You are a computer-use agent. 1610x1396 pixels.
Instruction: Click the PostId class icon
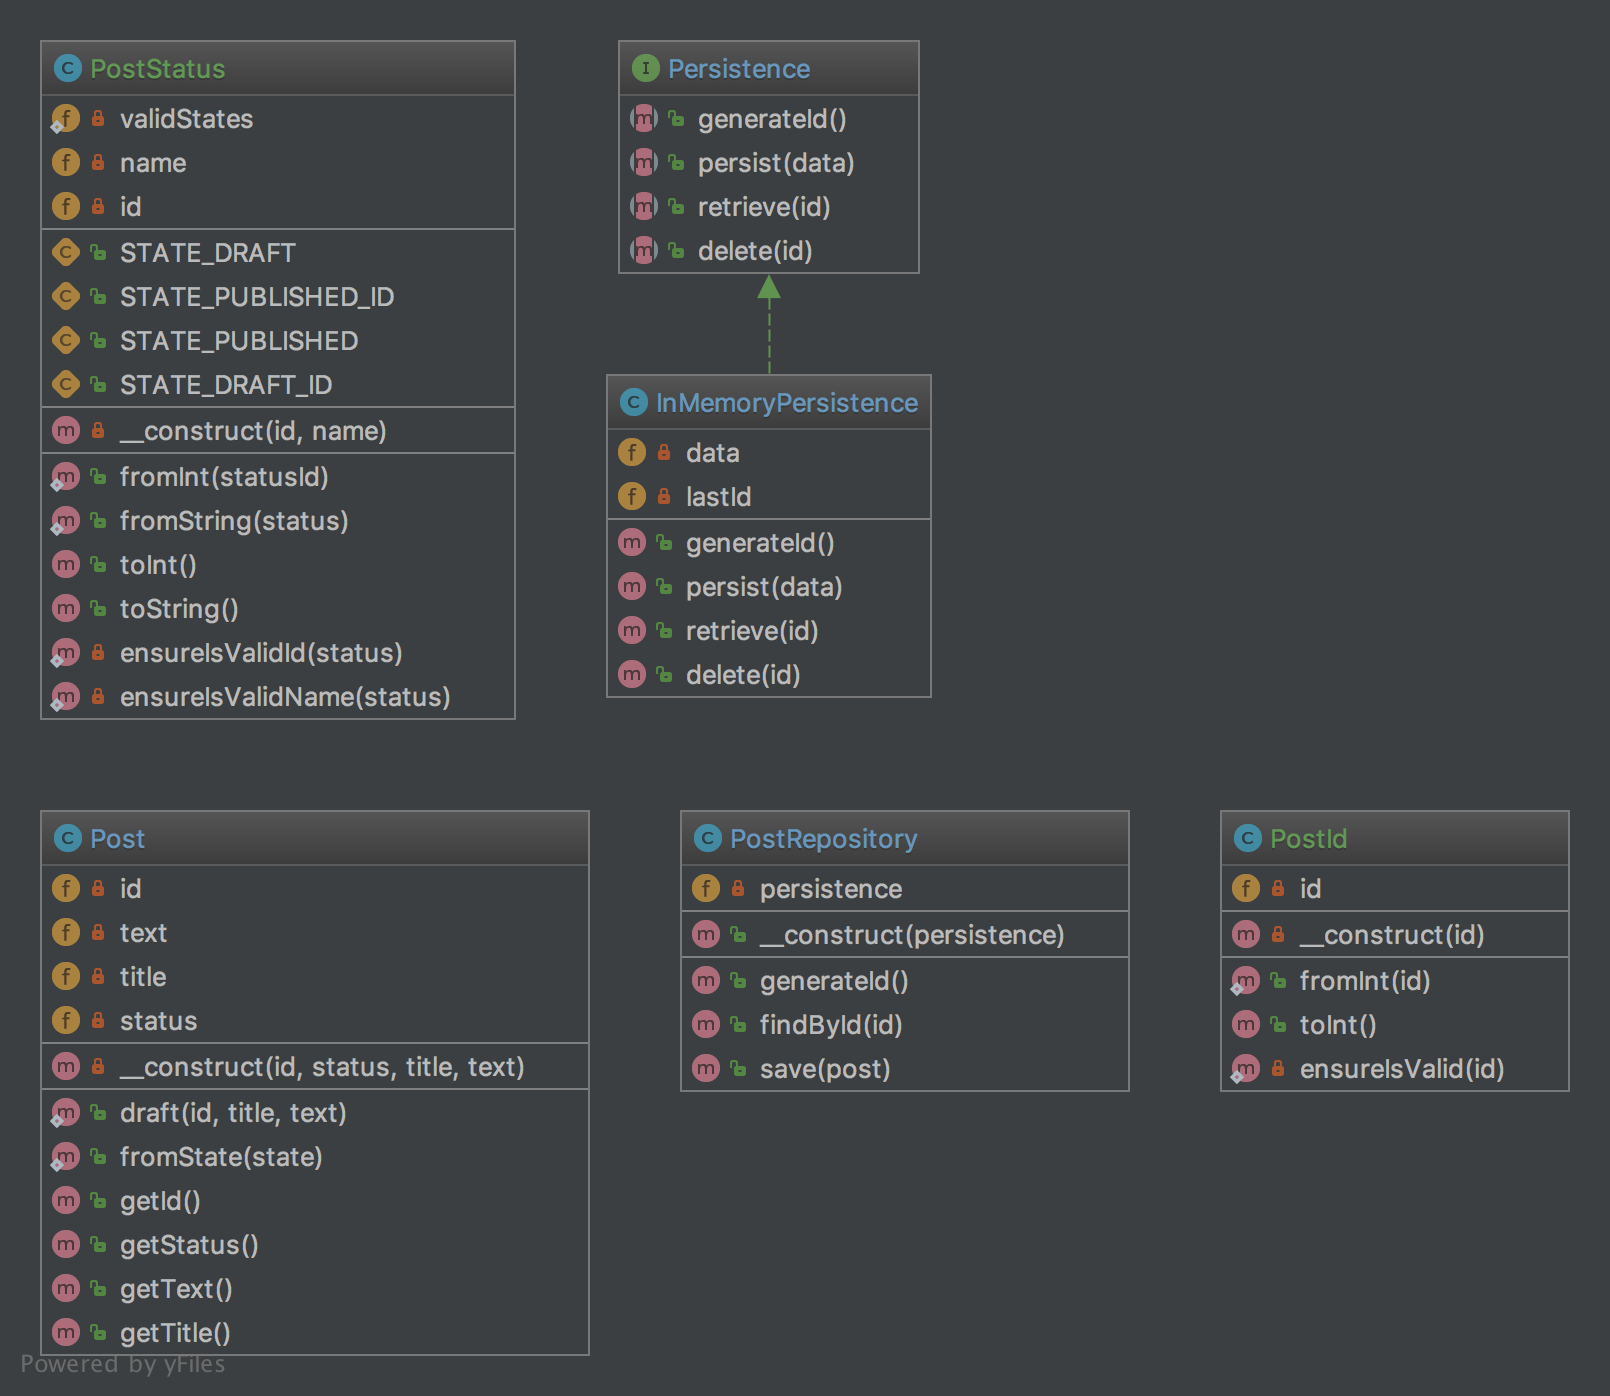click(1247, 838)
